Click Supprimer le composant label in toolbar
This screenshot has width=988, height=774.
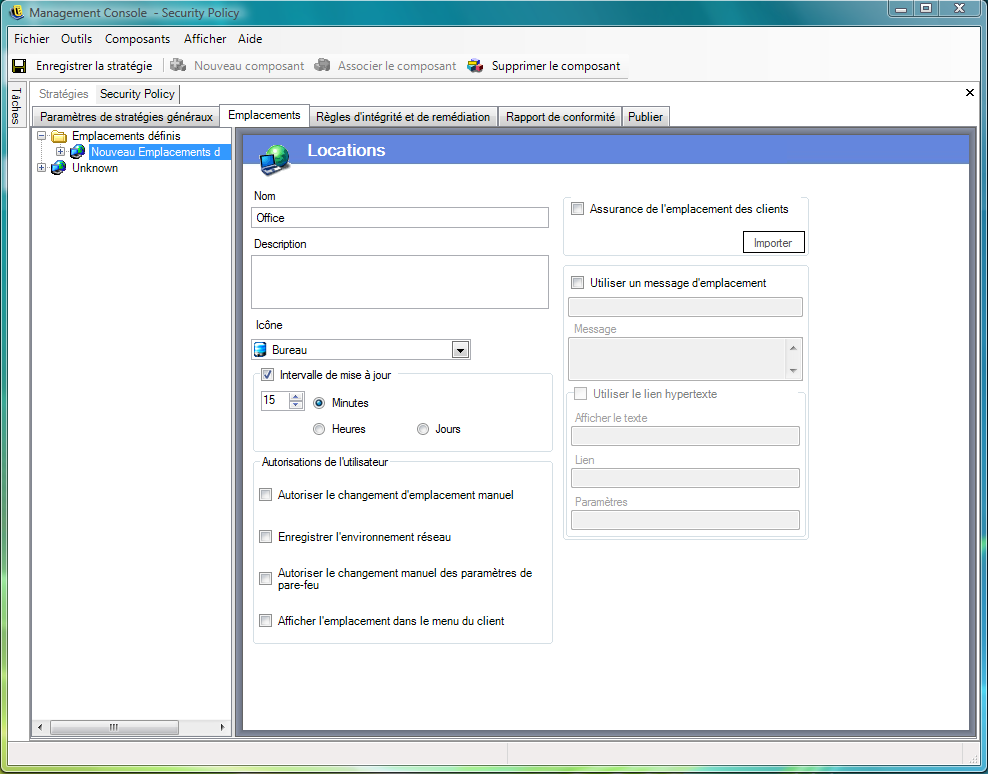coord(556,66)
